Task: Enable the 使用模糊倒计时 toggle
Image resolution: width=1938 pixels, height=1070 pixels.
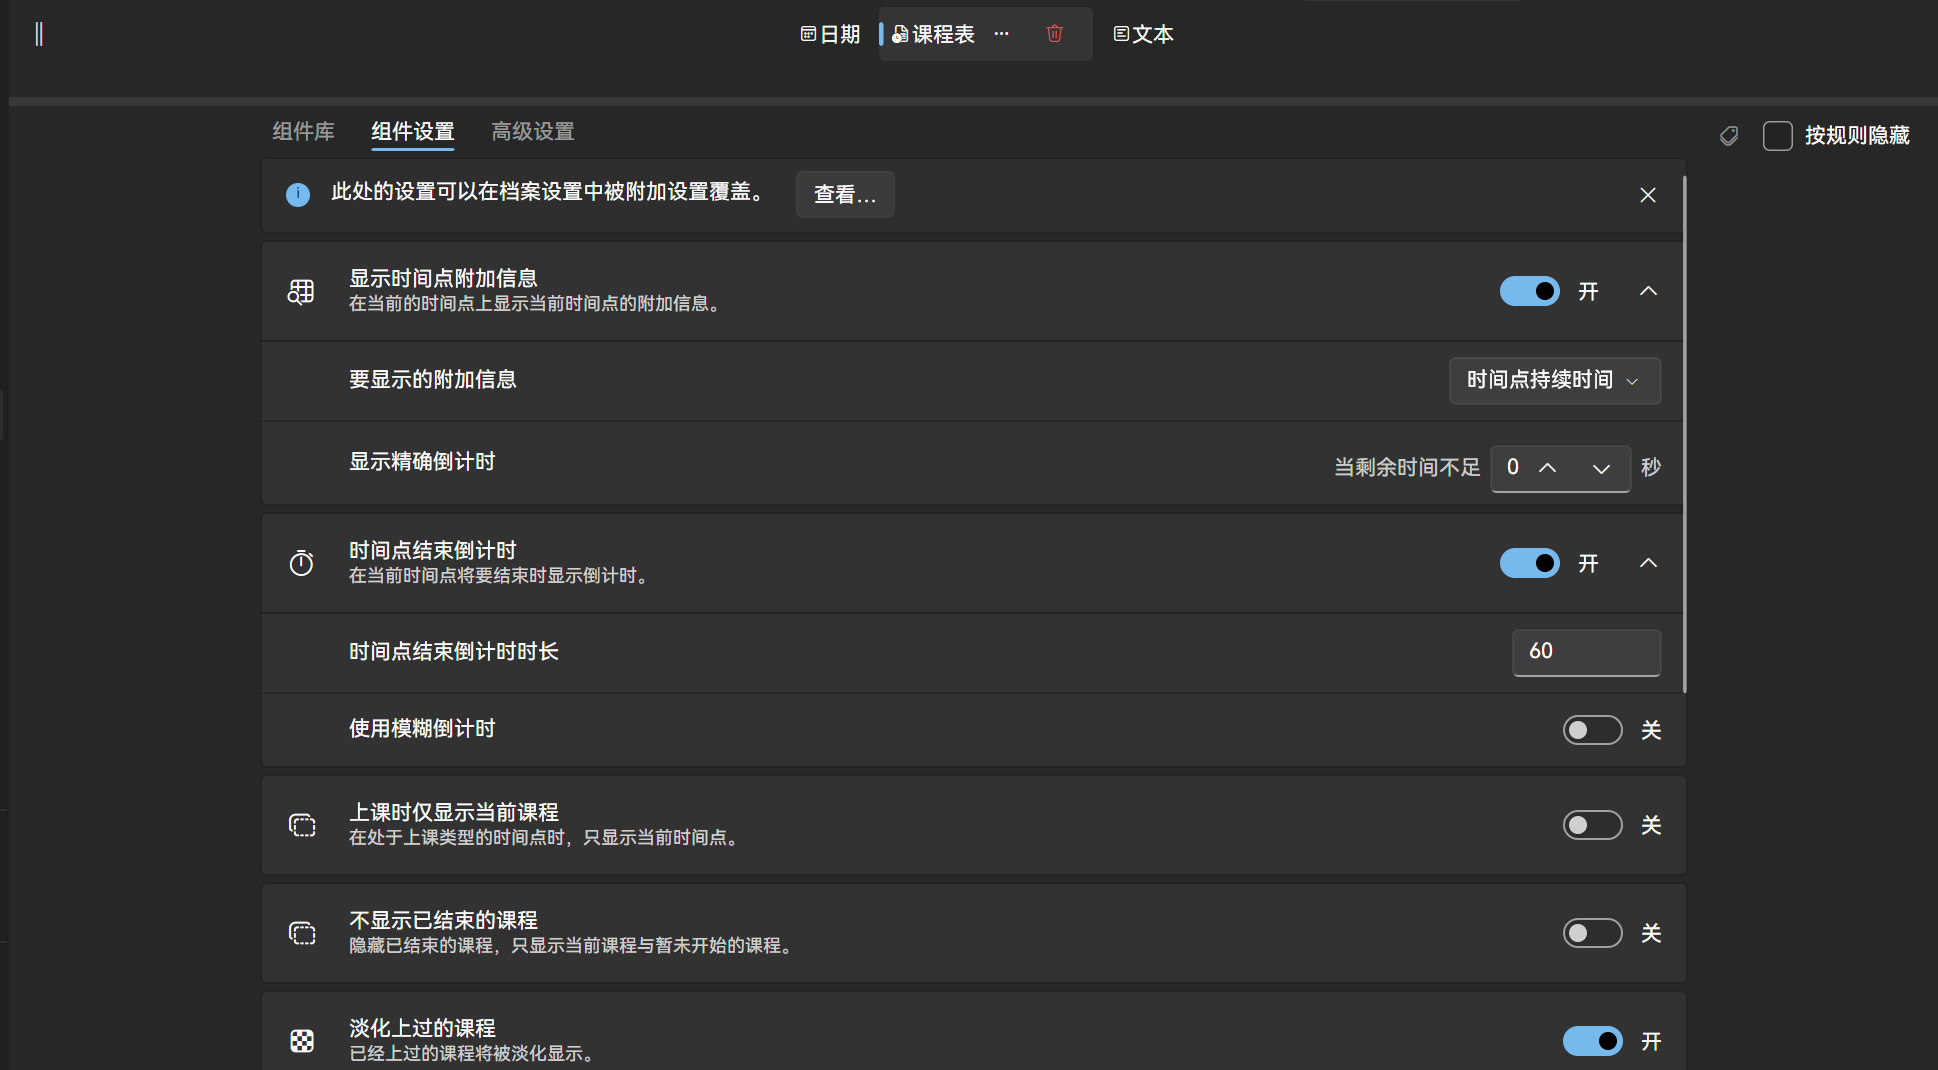Action: pyautogui.click(x=1592, y=730)
